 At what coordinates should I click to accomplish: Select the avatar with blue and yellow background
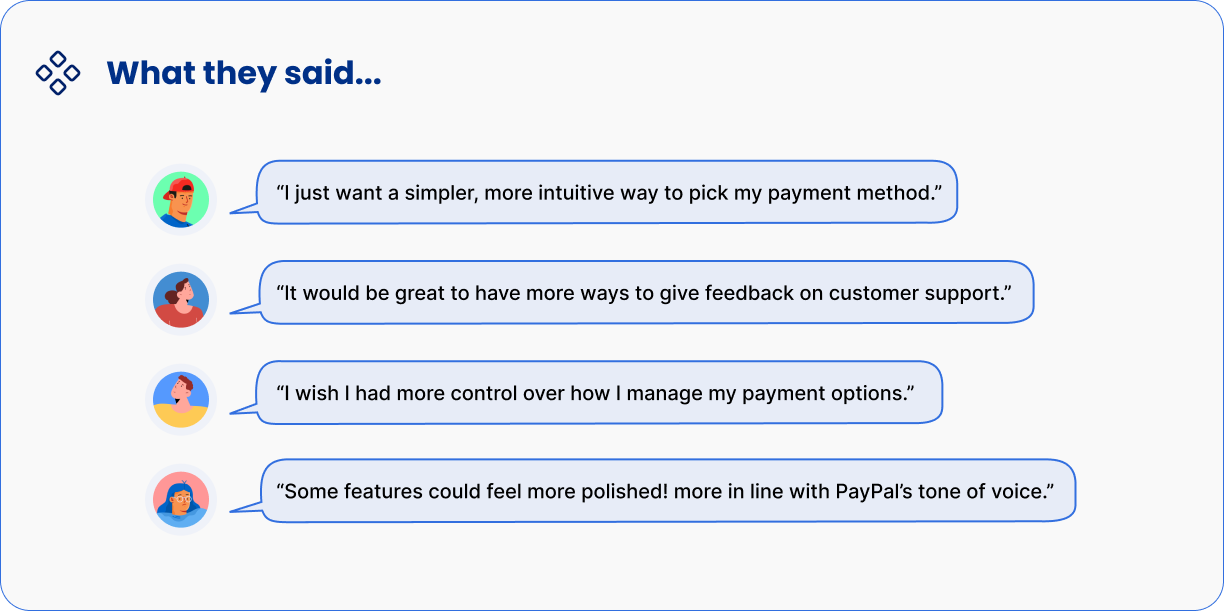pos(181,400)
